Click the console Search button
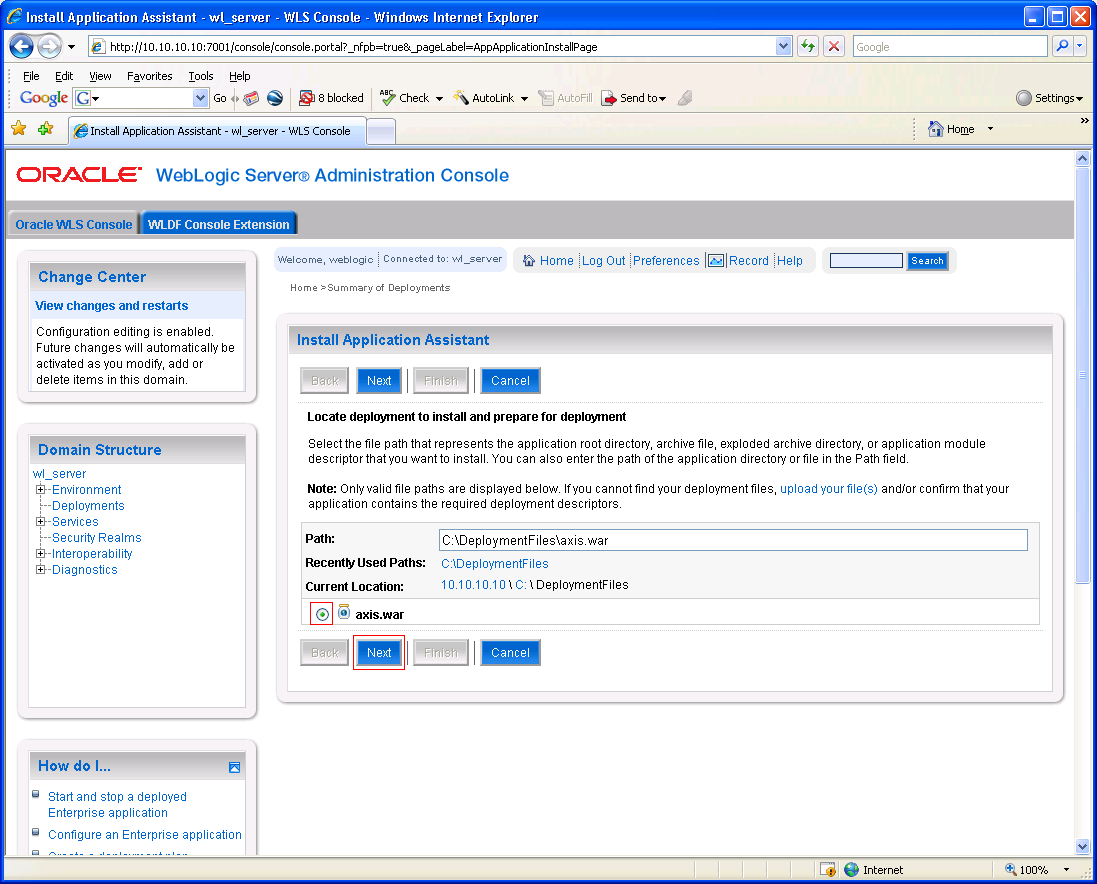The width and height of the screenshot is (1097, 884). pos(928,261)
